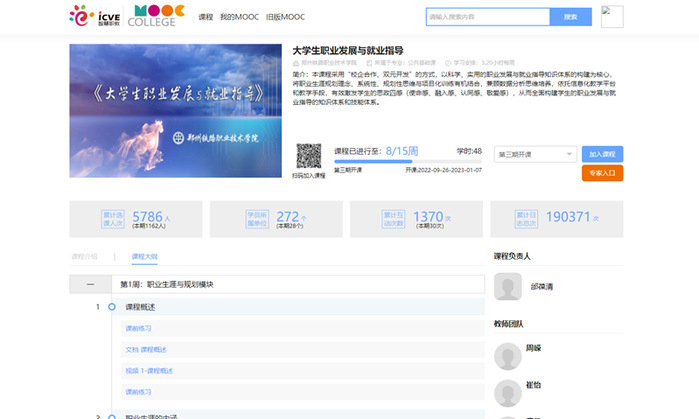The image size is (699, 419).
Task: Click the blue 搜索 button
Action: click(x=571, y=17)
